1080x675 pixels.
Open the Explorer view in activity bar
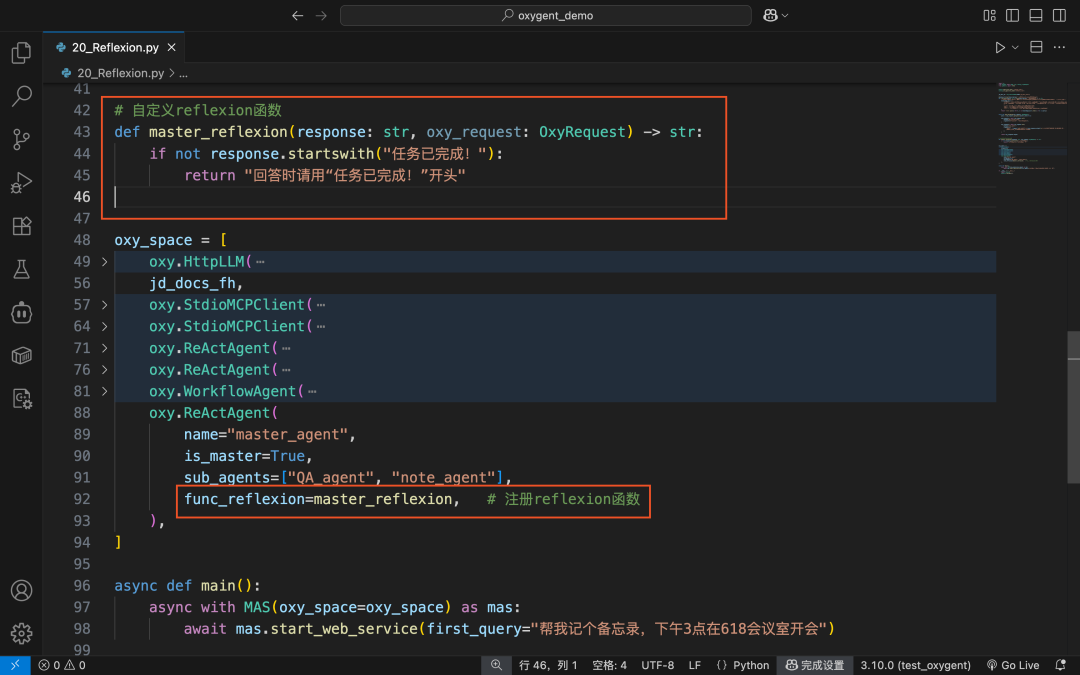21,52
